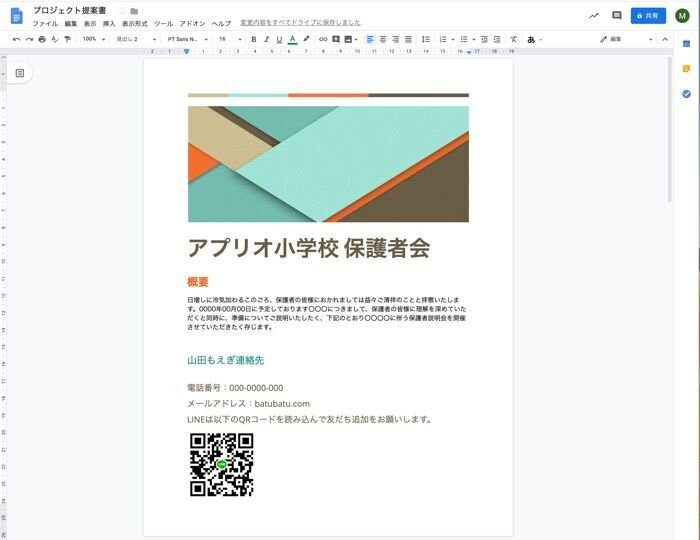Open the あ input tools dropdown
700x540 pixels.
(534, 39)
